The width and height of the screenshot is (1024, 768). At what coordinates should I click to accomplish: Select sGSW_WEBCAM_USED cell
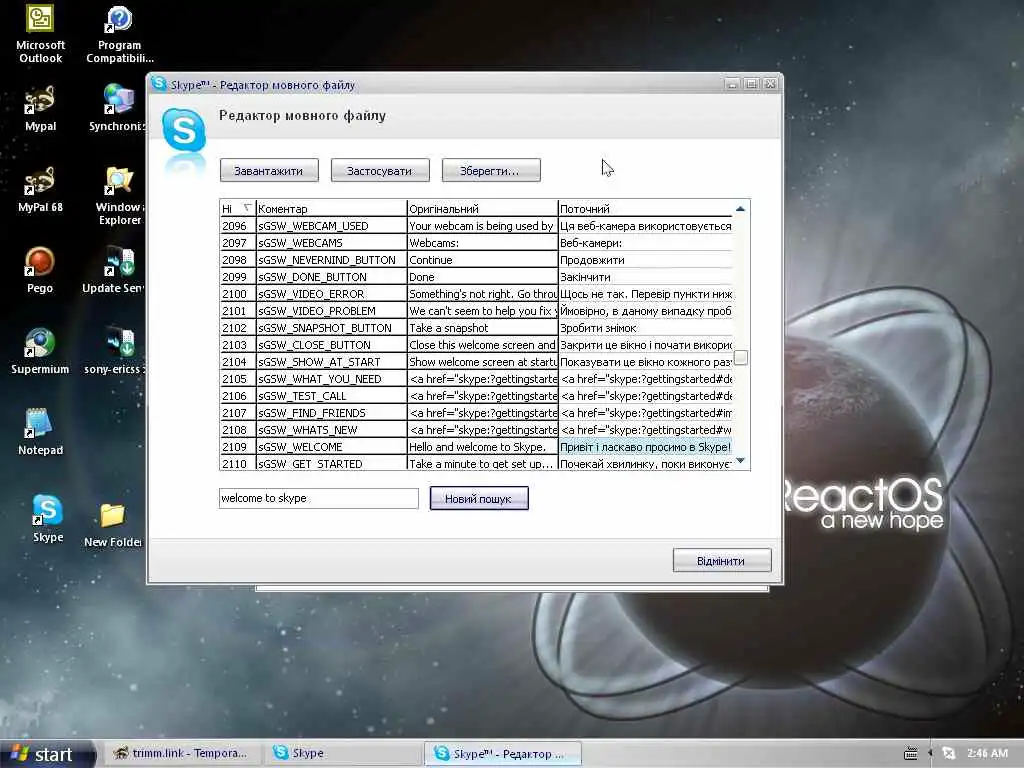click(331, 226)
